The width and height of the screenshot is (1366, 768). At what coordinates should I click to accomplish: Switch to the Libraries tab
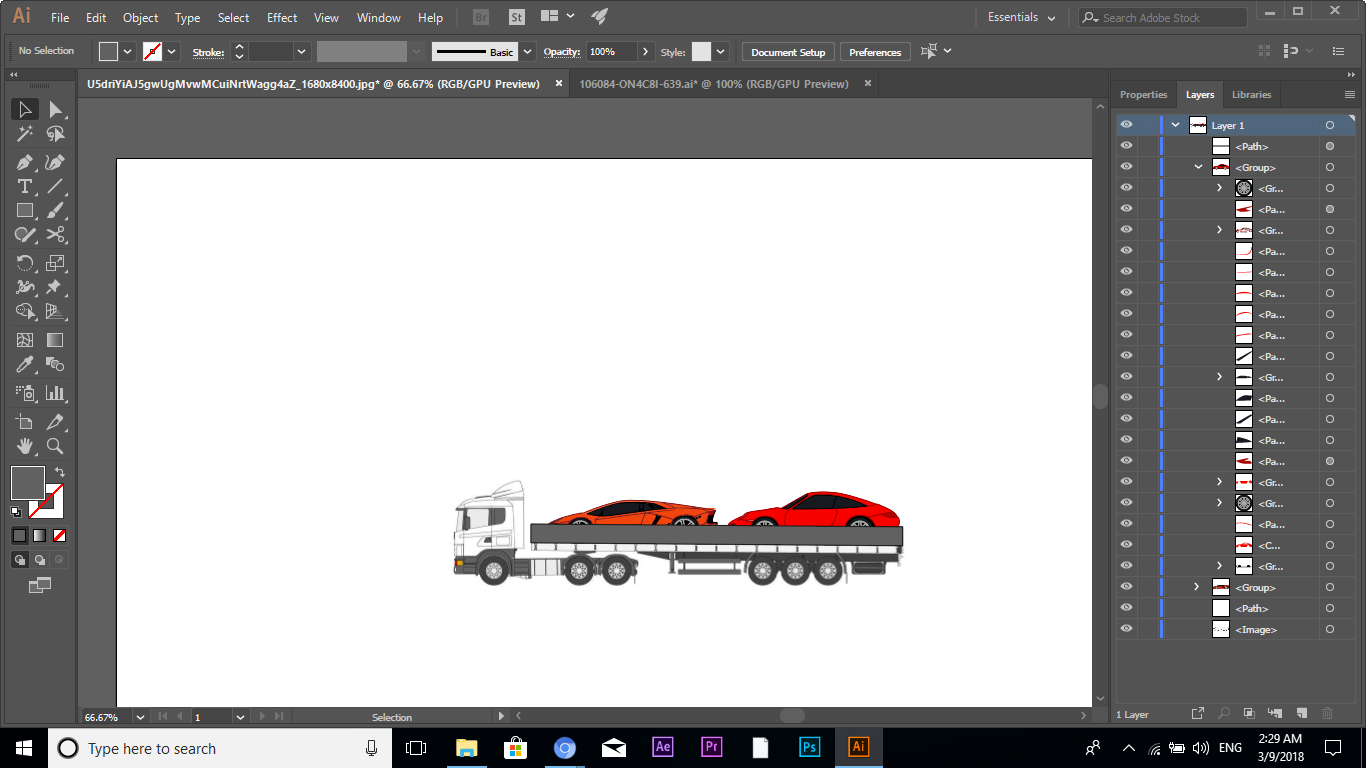tap(1251, 94)
